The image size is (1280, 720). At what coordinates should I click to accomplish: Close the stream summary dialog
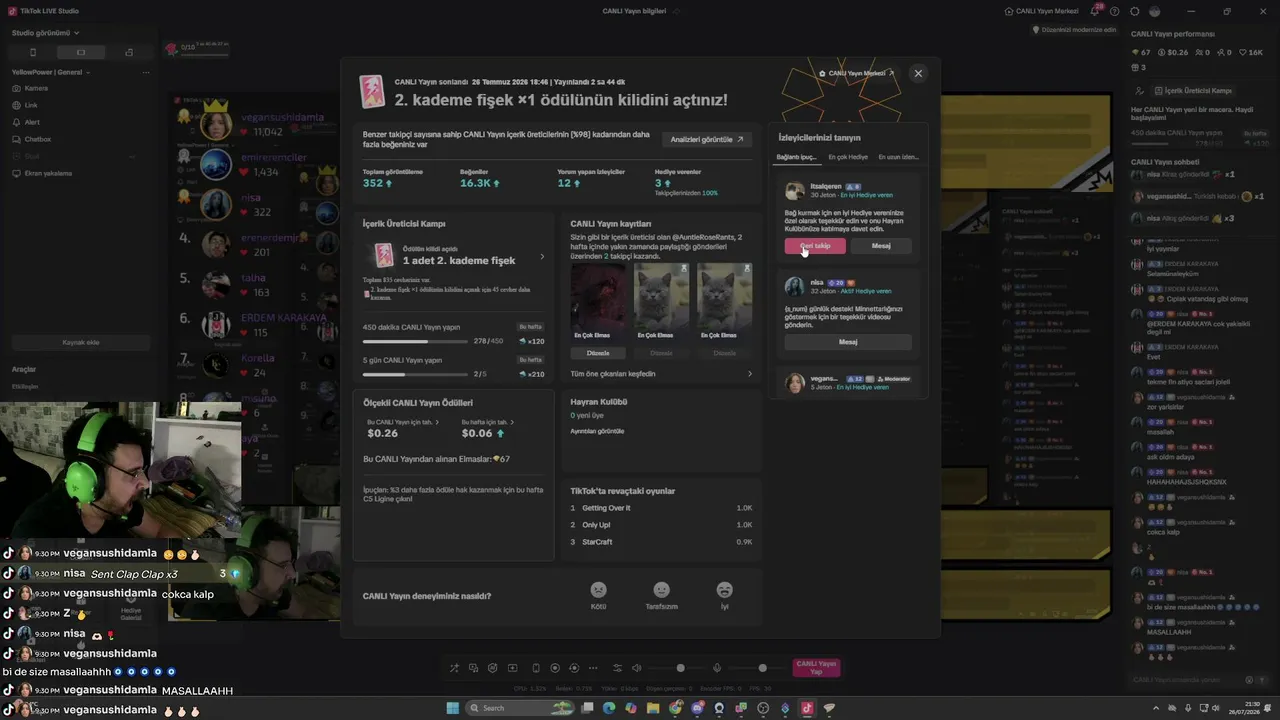tap(918, 73)
